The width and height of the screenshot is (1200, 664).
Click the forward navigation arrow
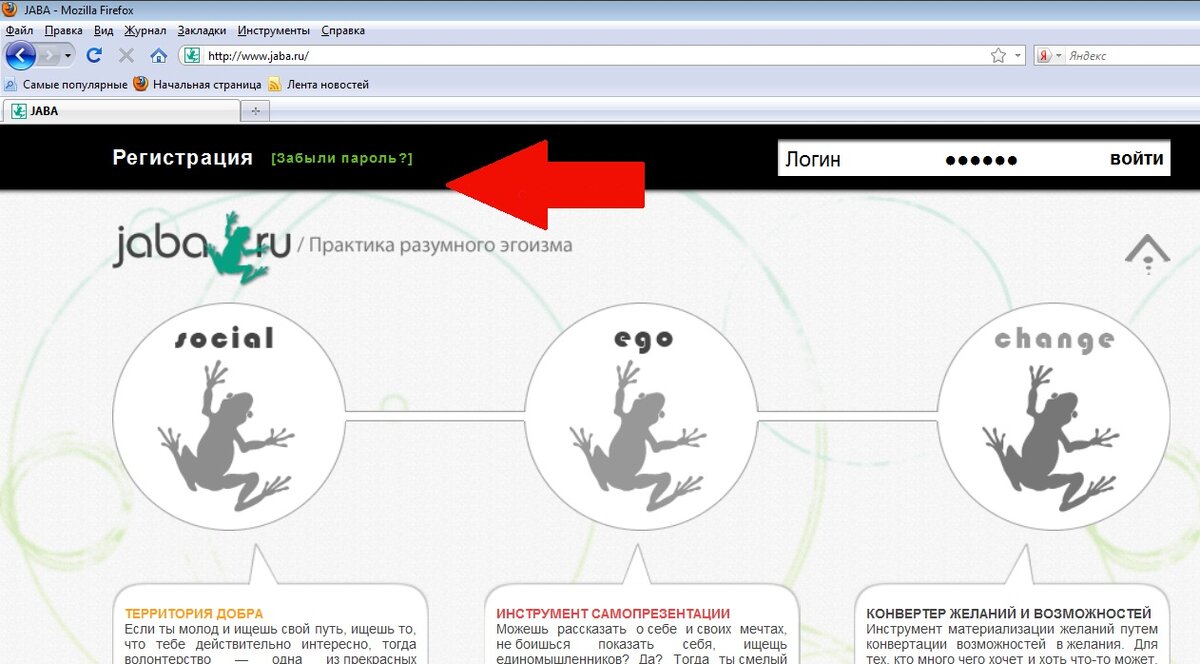click(x=50, y=55)
